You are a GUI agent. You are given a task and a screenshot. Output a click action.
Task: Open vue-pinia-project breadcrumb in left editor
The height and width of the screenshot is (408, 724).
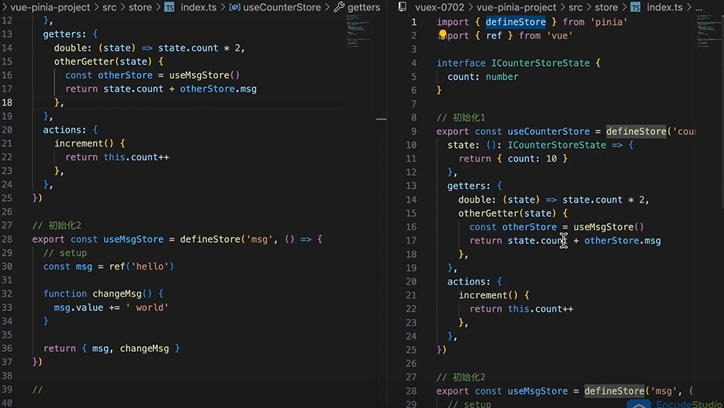click(x=50, y=7)
